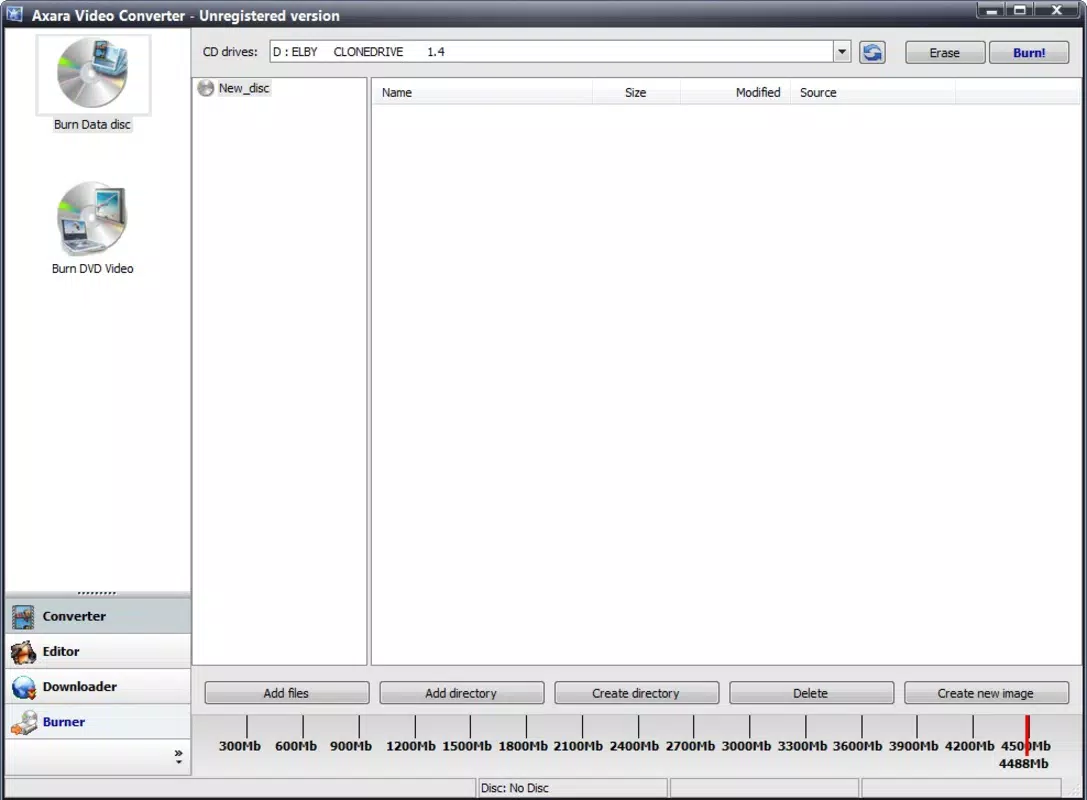The image size is (1087, 800).
Task: Switch to the Editor section
Action: coord(98,652)
